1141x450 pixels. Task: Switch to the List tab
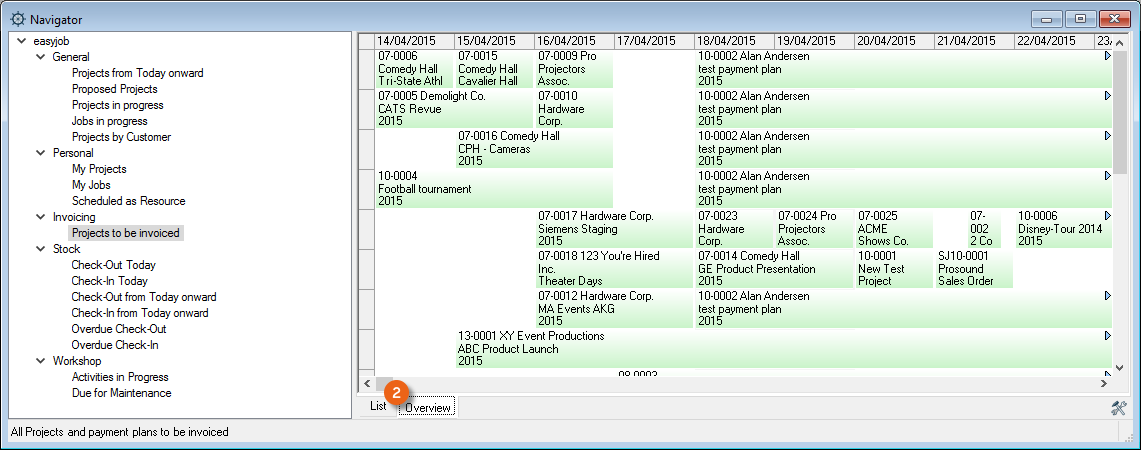point(378,406)
